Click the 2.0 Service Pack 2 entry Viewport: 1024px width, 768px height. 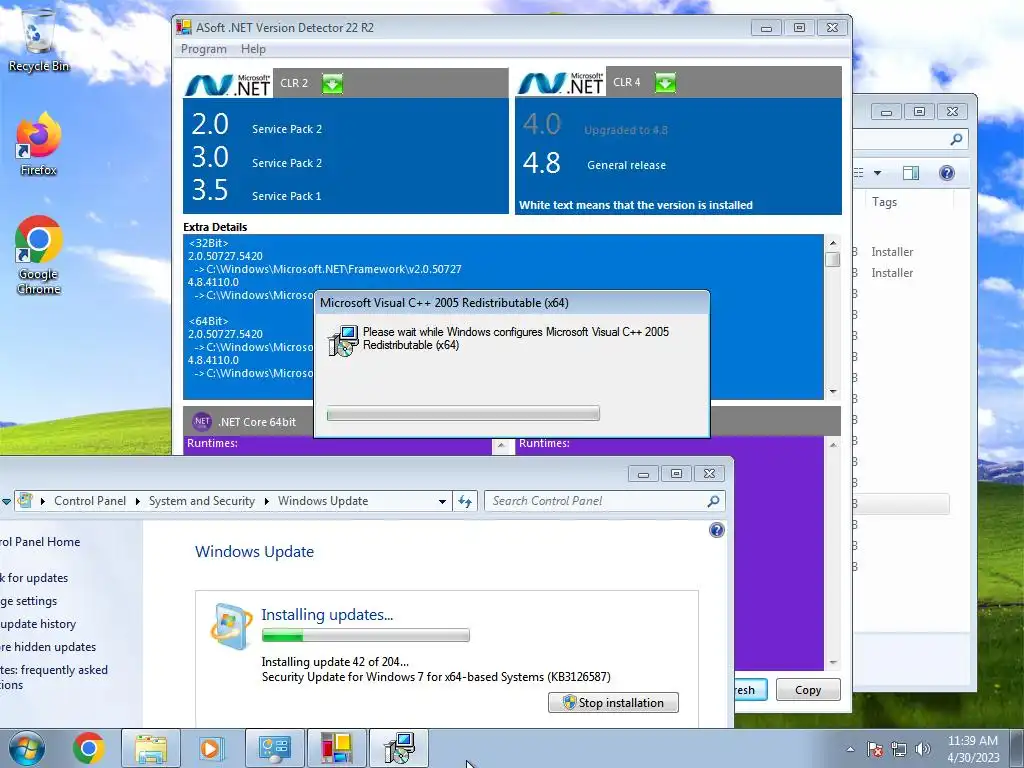(x=256, y=125)
